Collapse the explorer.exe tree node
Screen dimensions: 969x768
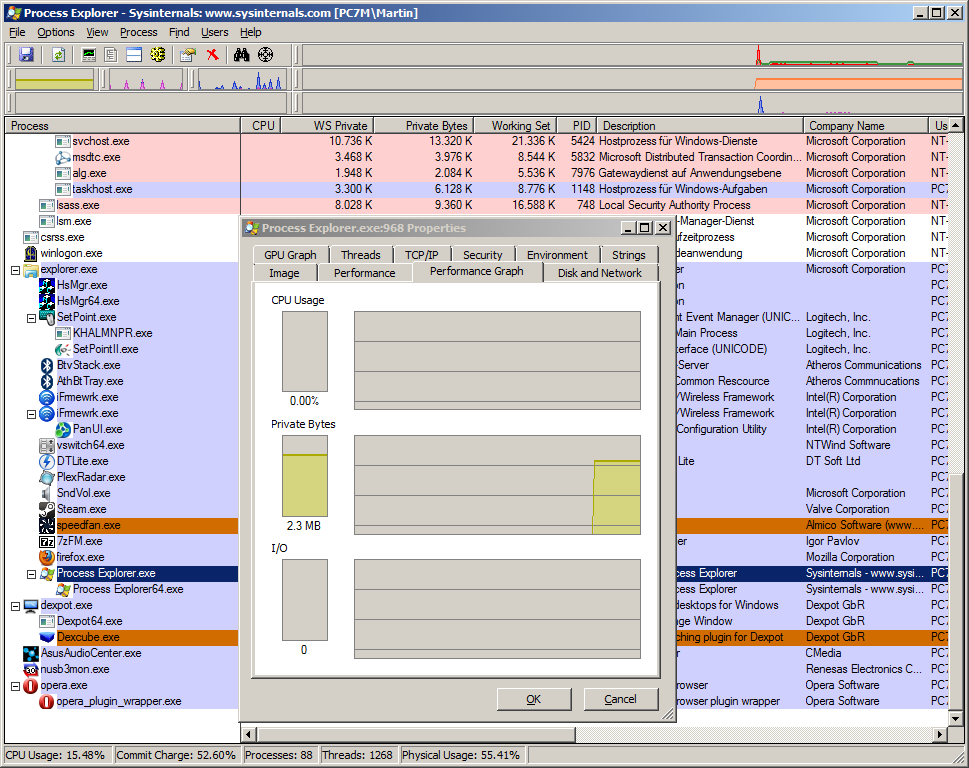15,270
